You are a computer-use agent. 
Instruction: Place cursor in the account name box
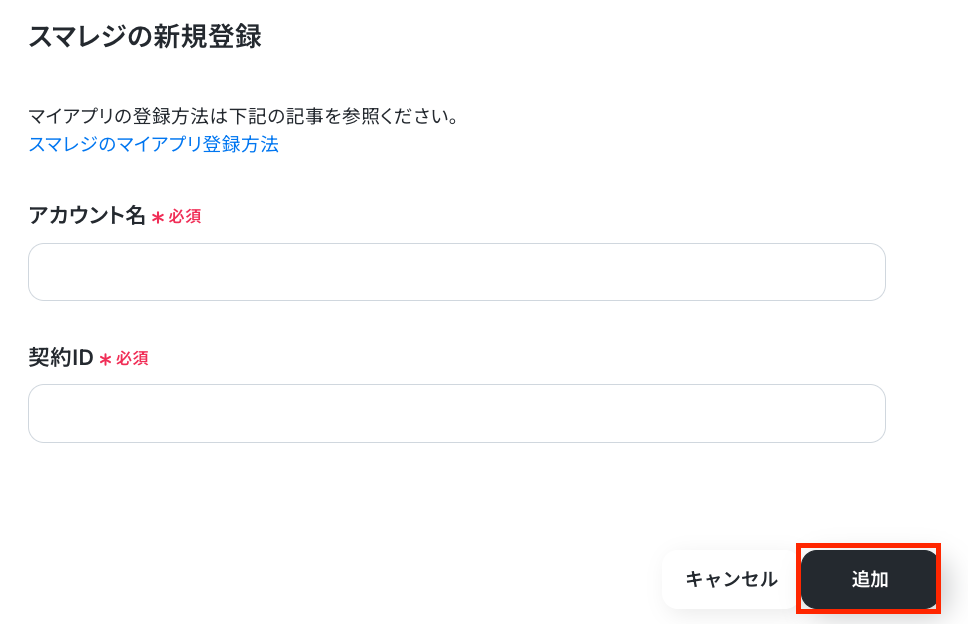point(456,272)
